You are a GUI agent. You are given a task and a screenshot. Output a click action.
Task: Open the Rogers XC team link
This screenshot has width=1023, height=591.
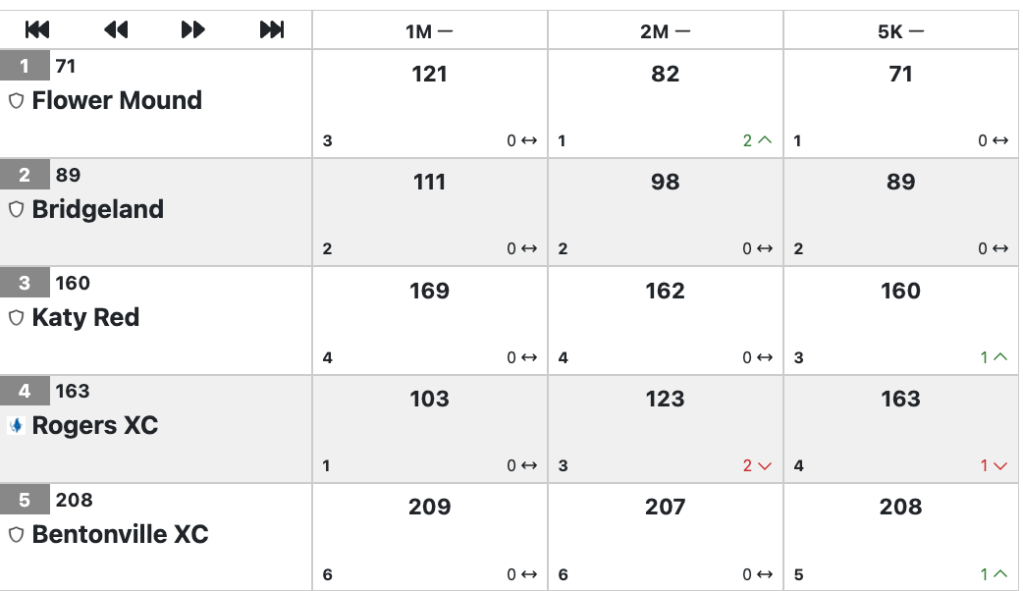point(95,426)
